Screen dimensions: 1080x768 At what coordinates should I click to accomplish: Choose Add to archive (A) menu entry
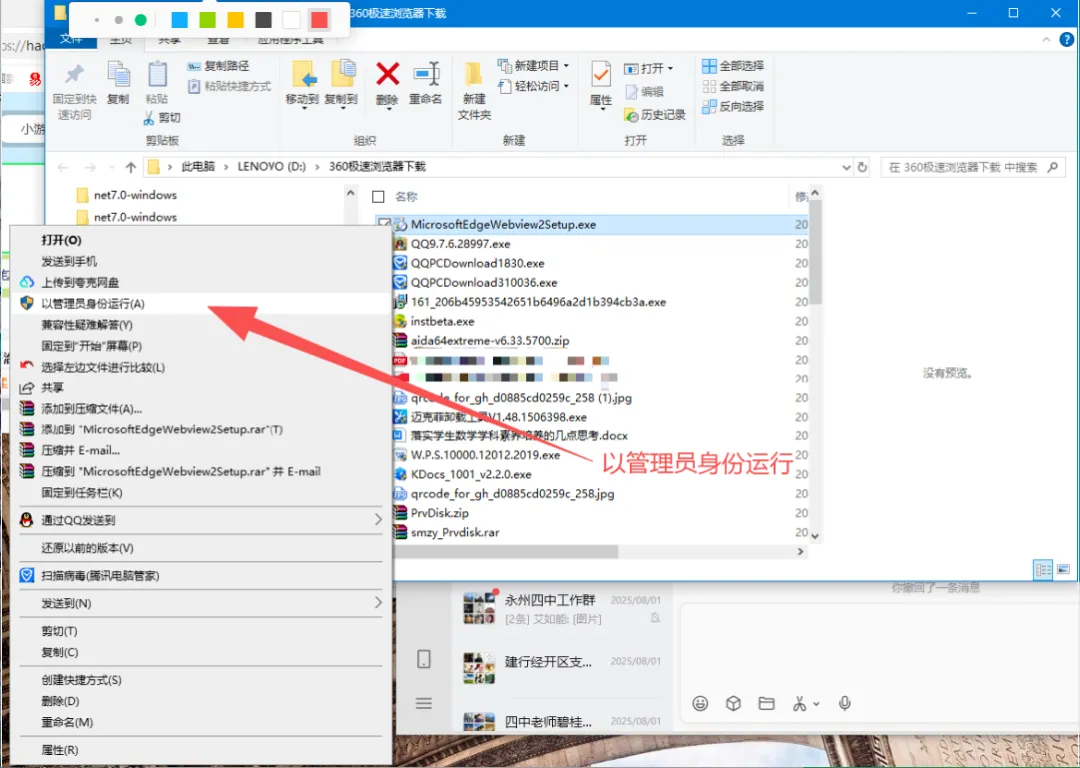pyautogui.click(x=200, y=408)
